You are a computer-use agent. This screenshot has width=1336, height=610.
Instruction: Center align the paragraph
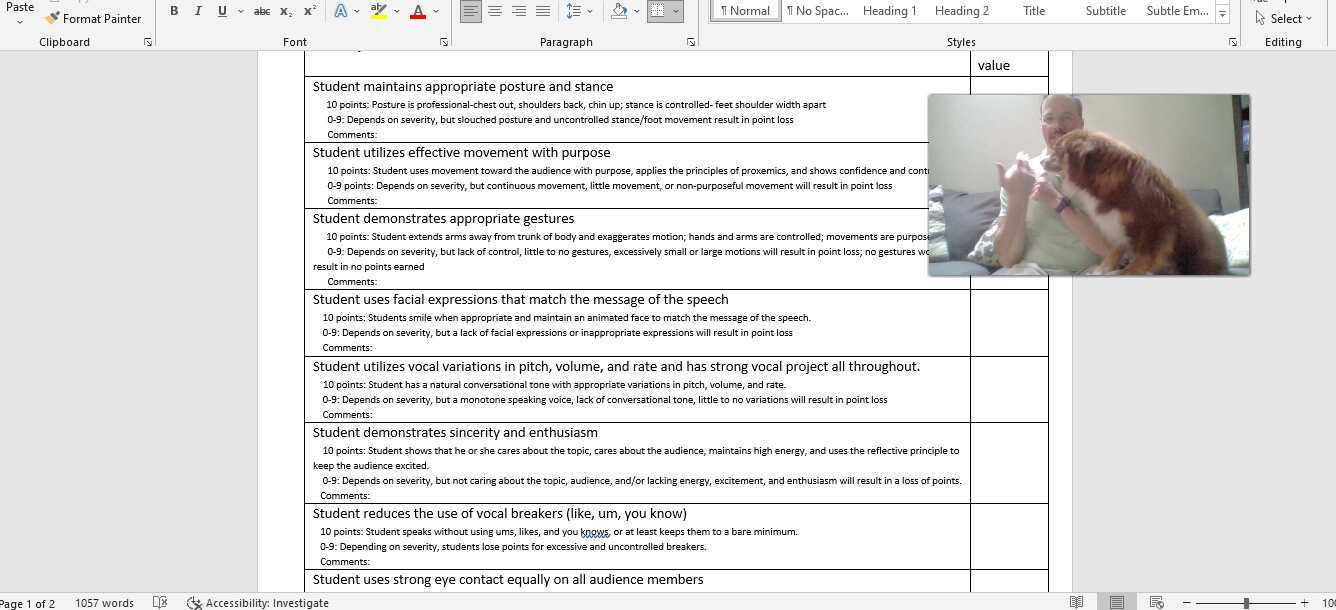[x=495, y=11]
